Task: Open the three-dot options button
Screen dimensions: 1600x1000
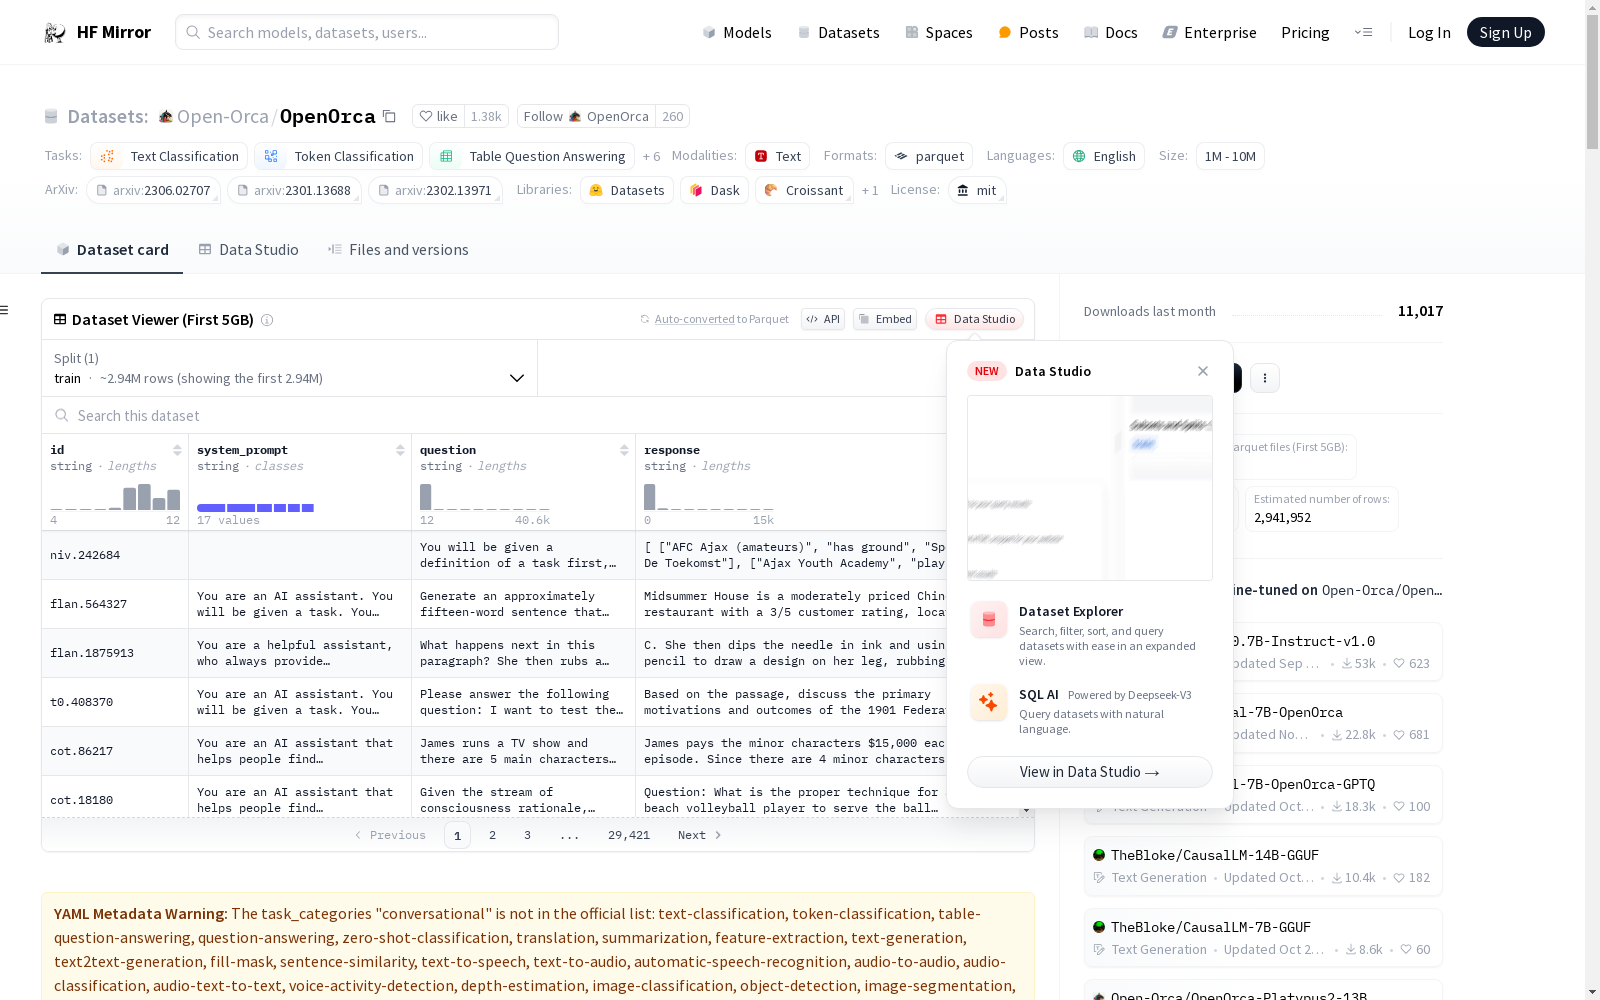Action: pos(1265,378)
